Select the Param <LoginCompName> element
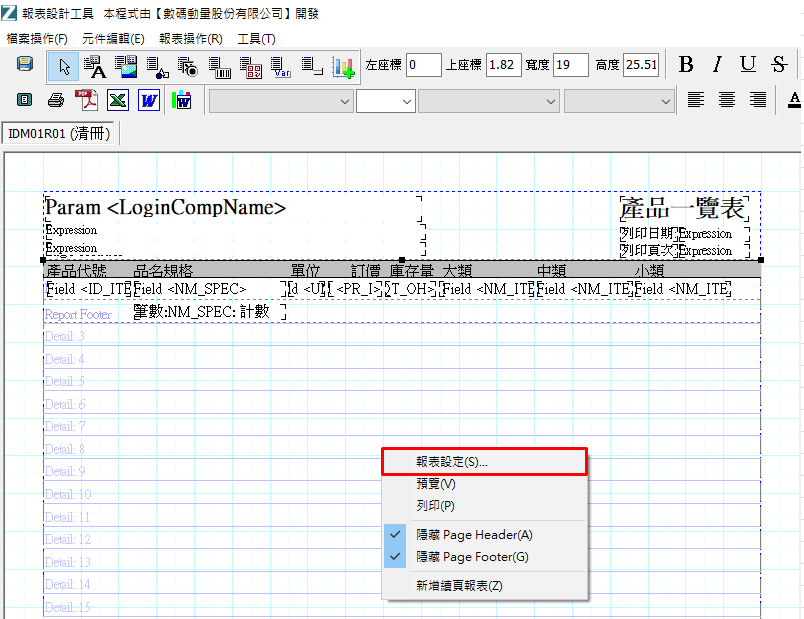804x619 pixels. click(233, 208)
